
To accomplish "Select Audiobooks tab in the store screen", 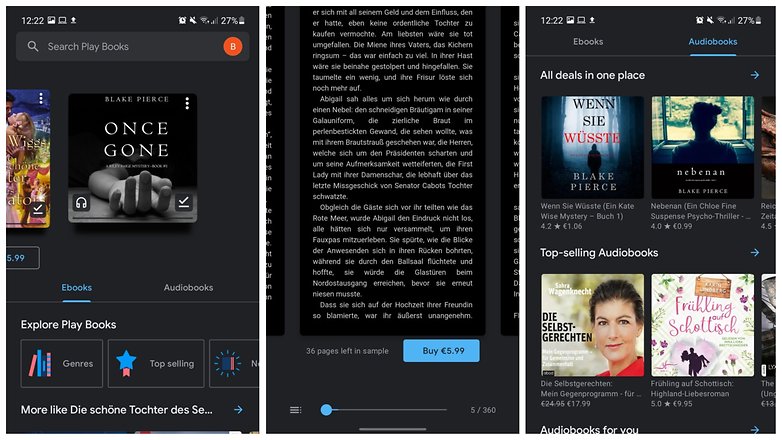I will tap(713, 42).
